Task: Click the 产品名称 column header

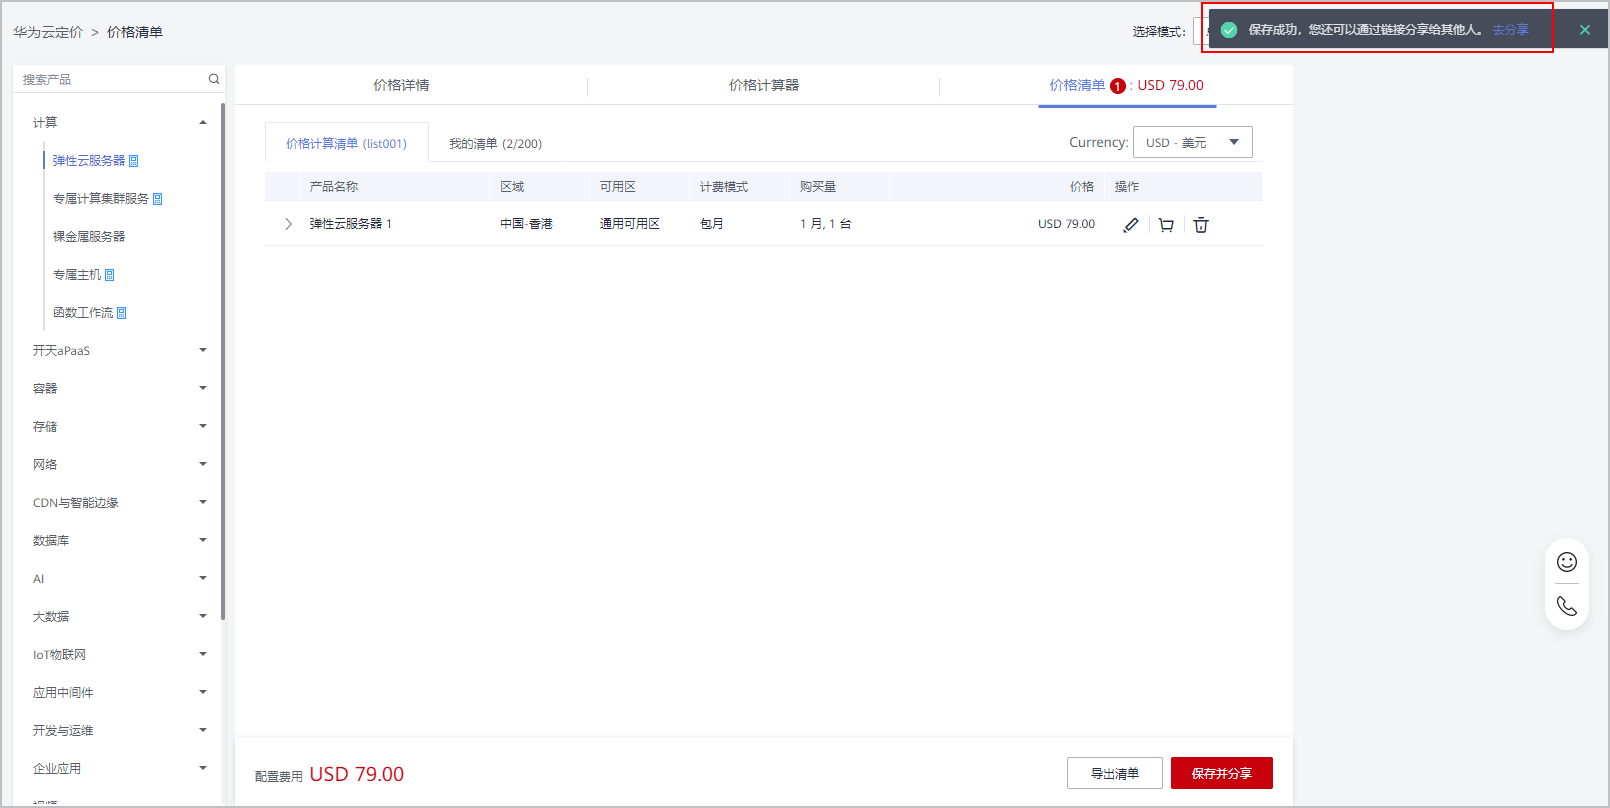Action: tap(334, 187)
